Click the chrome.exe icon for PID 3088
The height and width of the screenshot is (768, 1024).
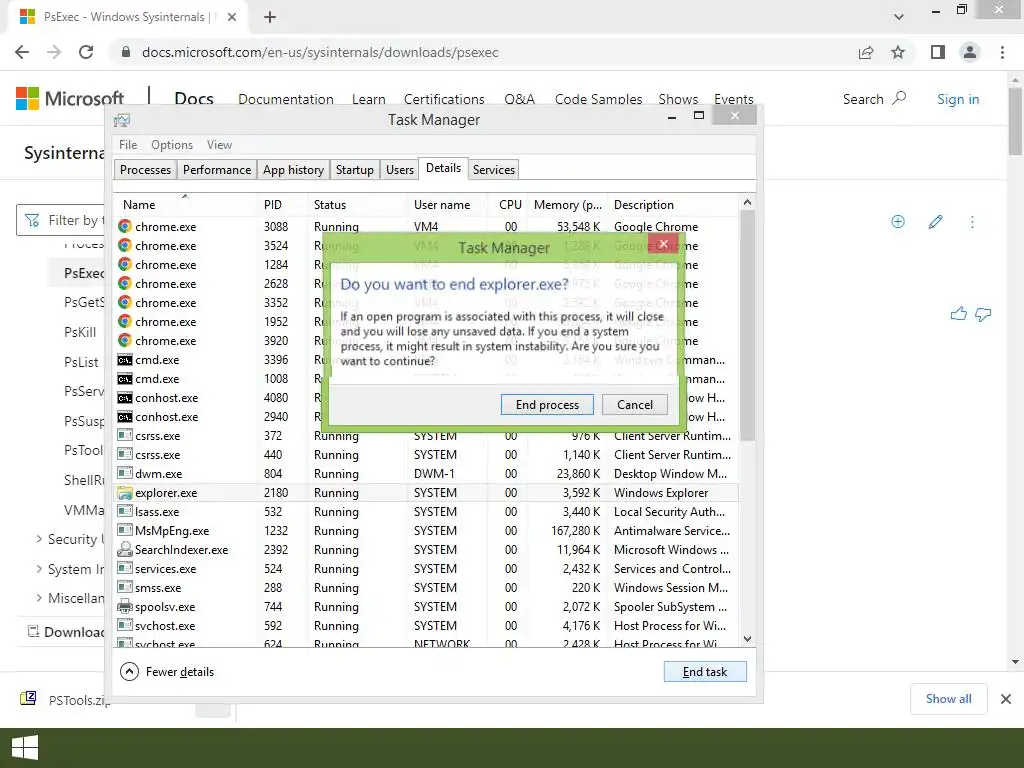click(125, 227)
